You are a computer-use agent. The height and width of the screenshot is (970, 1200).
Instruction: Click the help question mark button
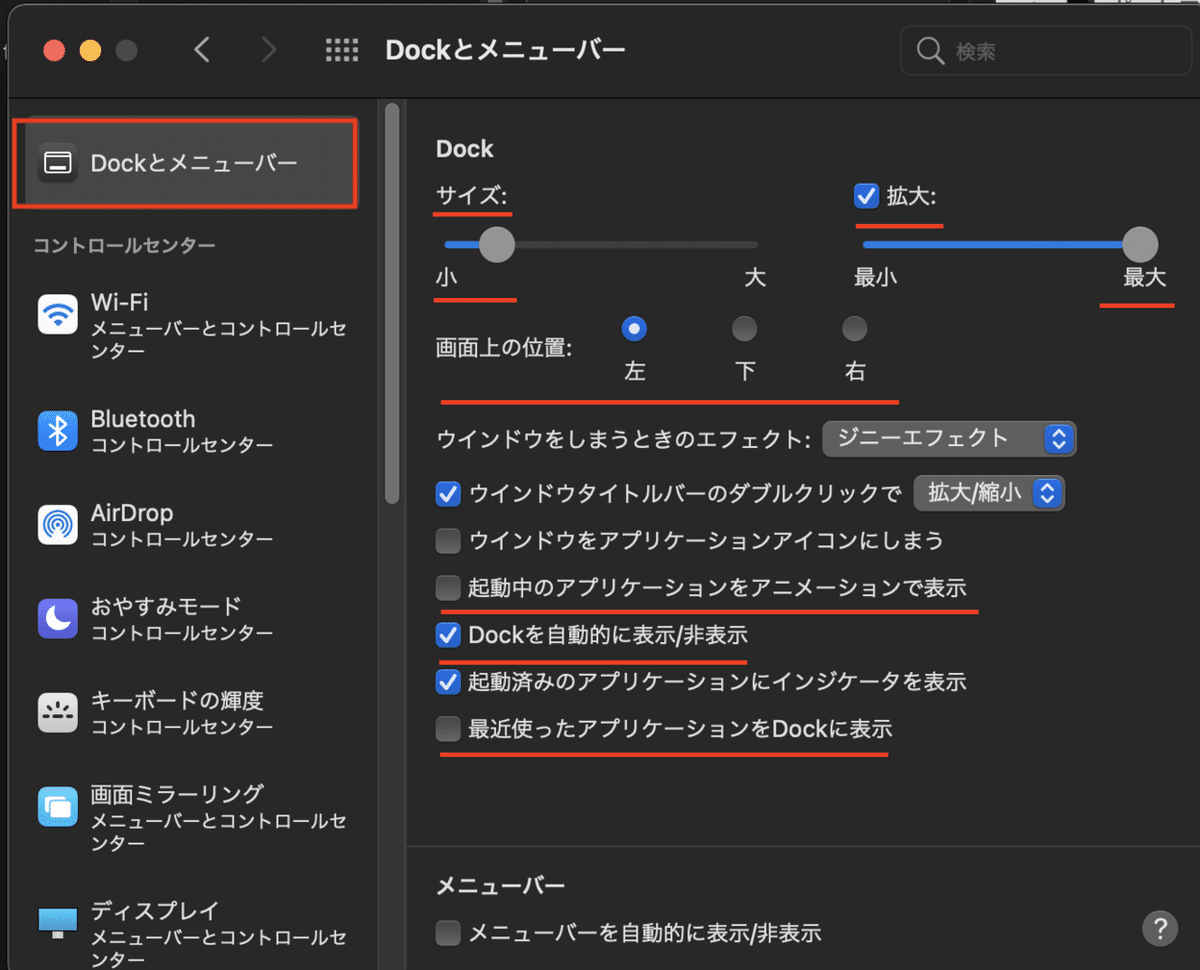coord(1160,928)
